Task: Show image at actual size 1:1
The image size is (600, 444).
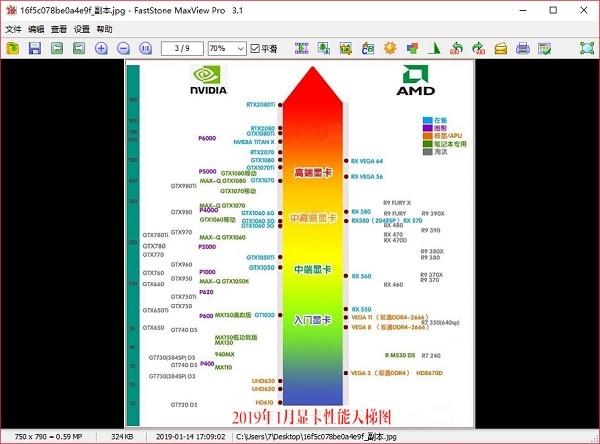Action: (x=145, y=48)
